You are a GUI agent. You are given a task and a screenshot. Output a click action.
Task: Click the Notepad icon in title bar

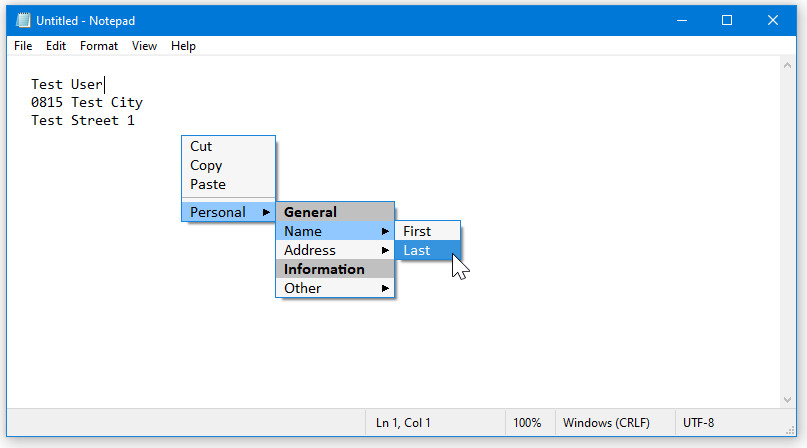tap(23, 20)
